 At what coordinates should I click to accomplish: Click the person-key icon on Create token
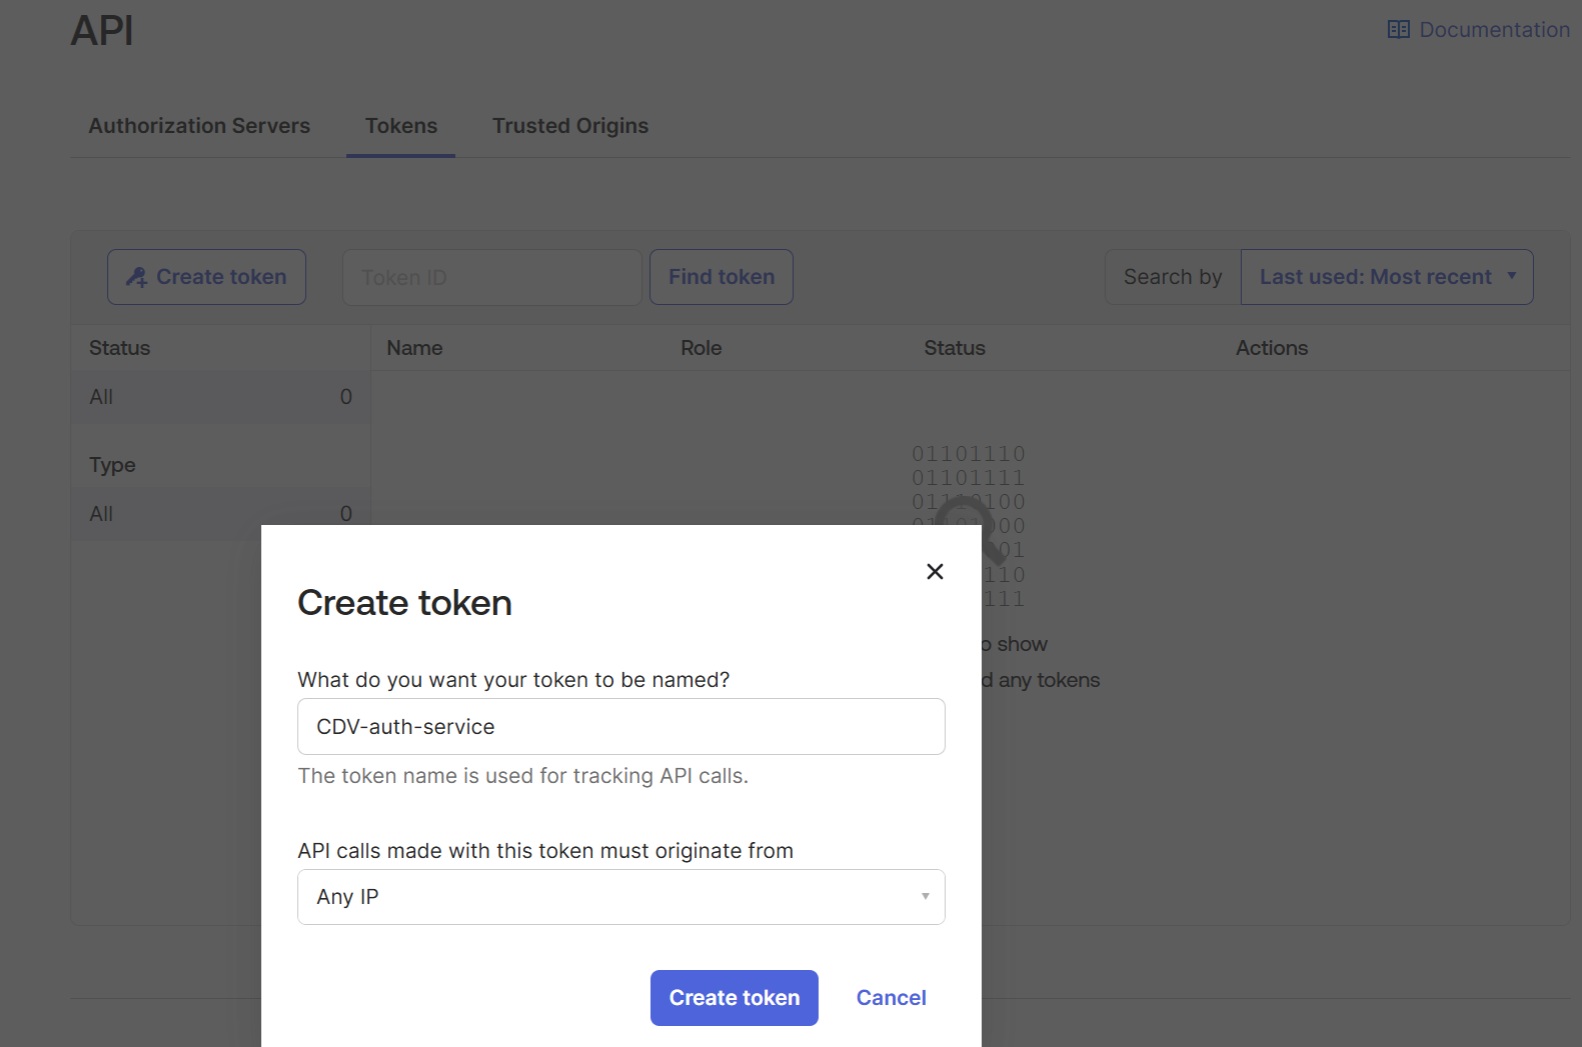(x=136, y=277)
